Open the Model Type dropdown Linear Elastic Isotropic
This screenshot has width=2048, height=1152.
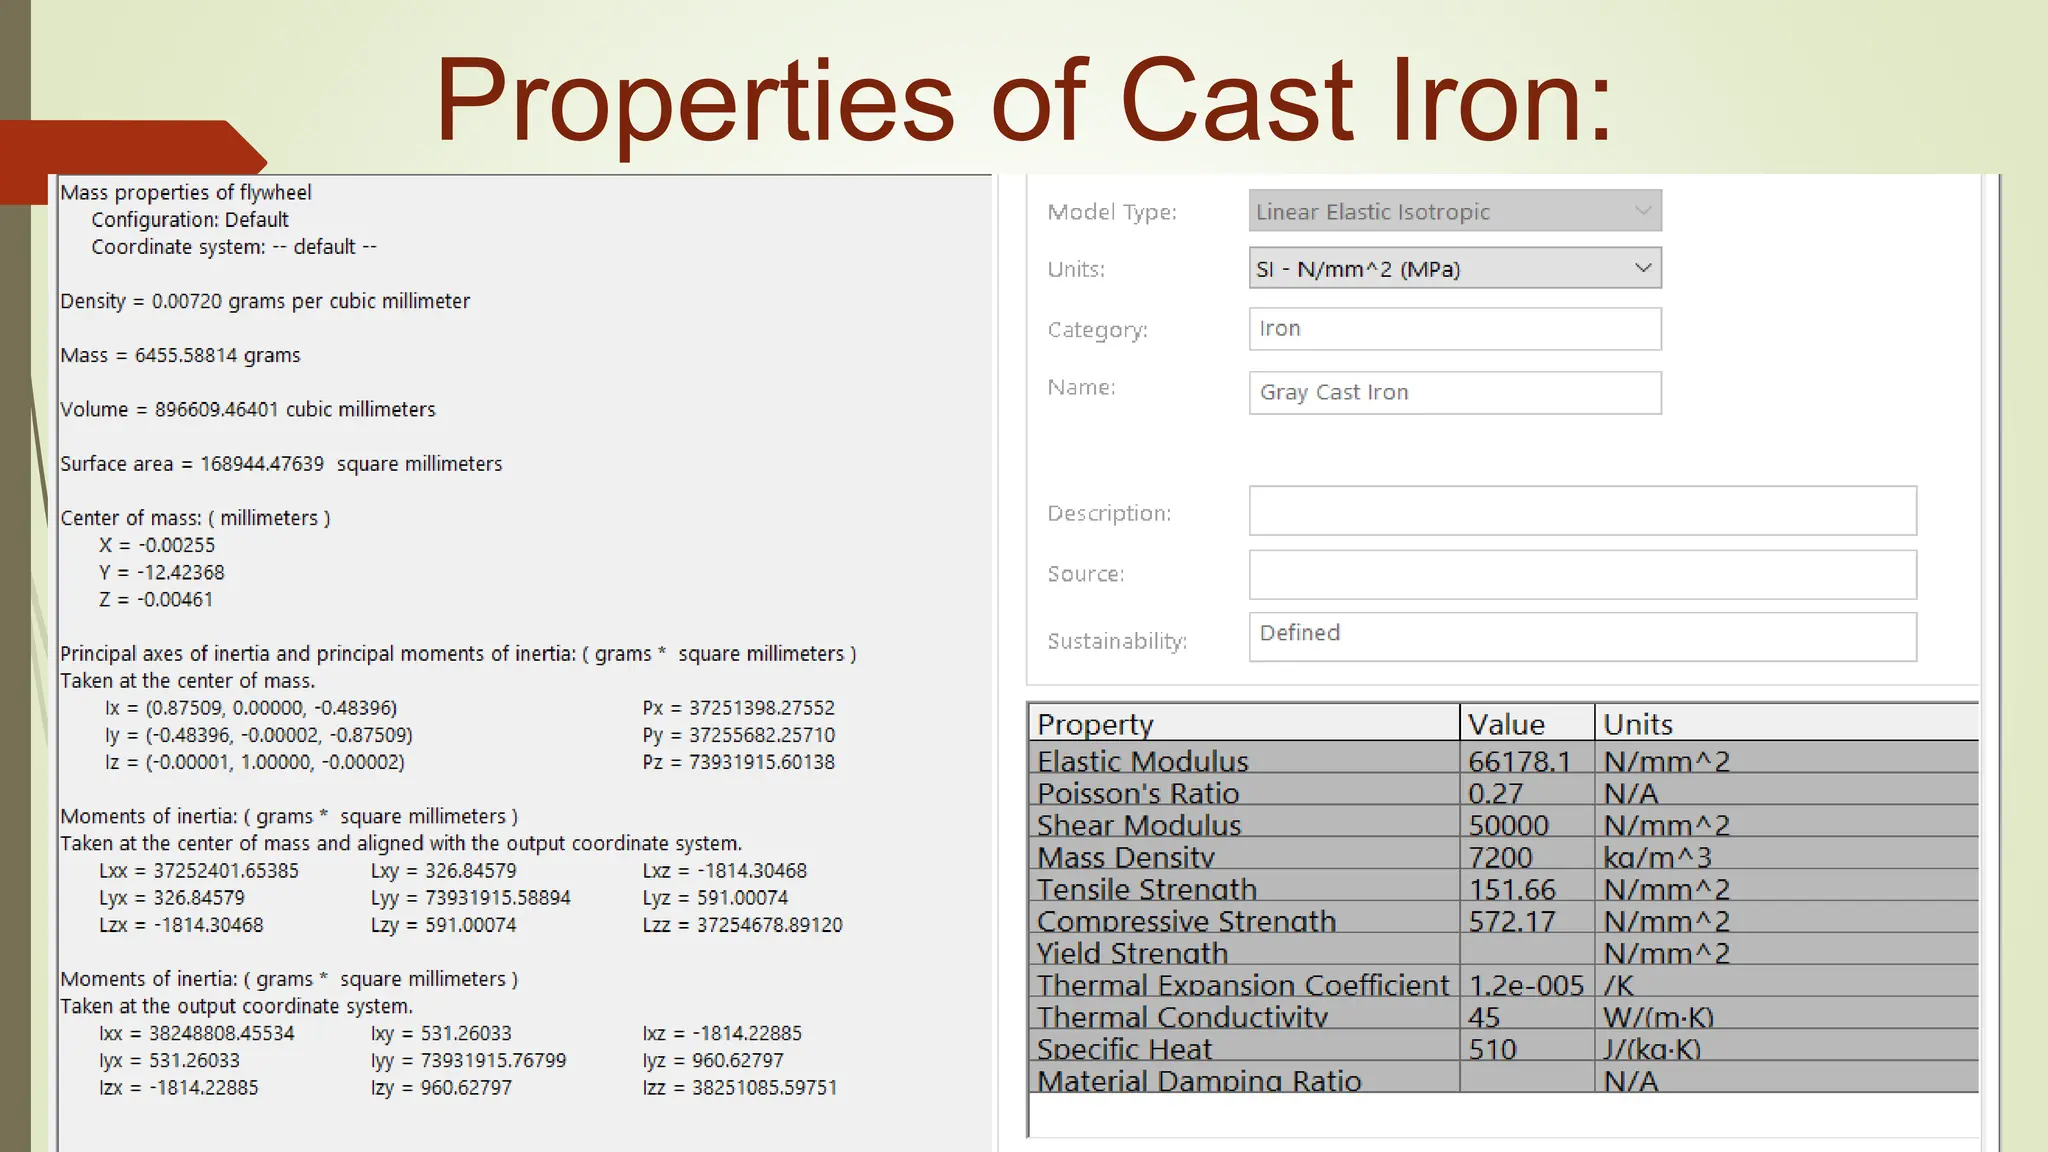(x=1455, y=211)
